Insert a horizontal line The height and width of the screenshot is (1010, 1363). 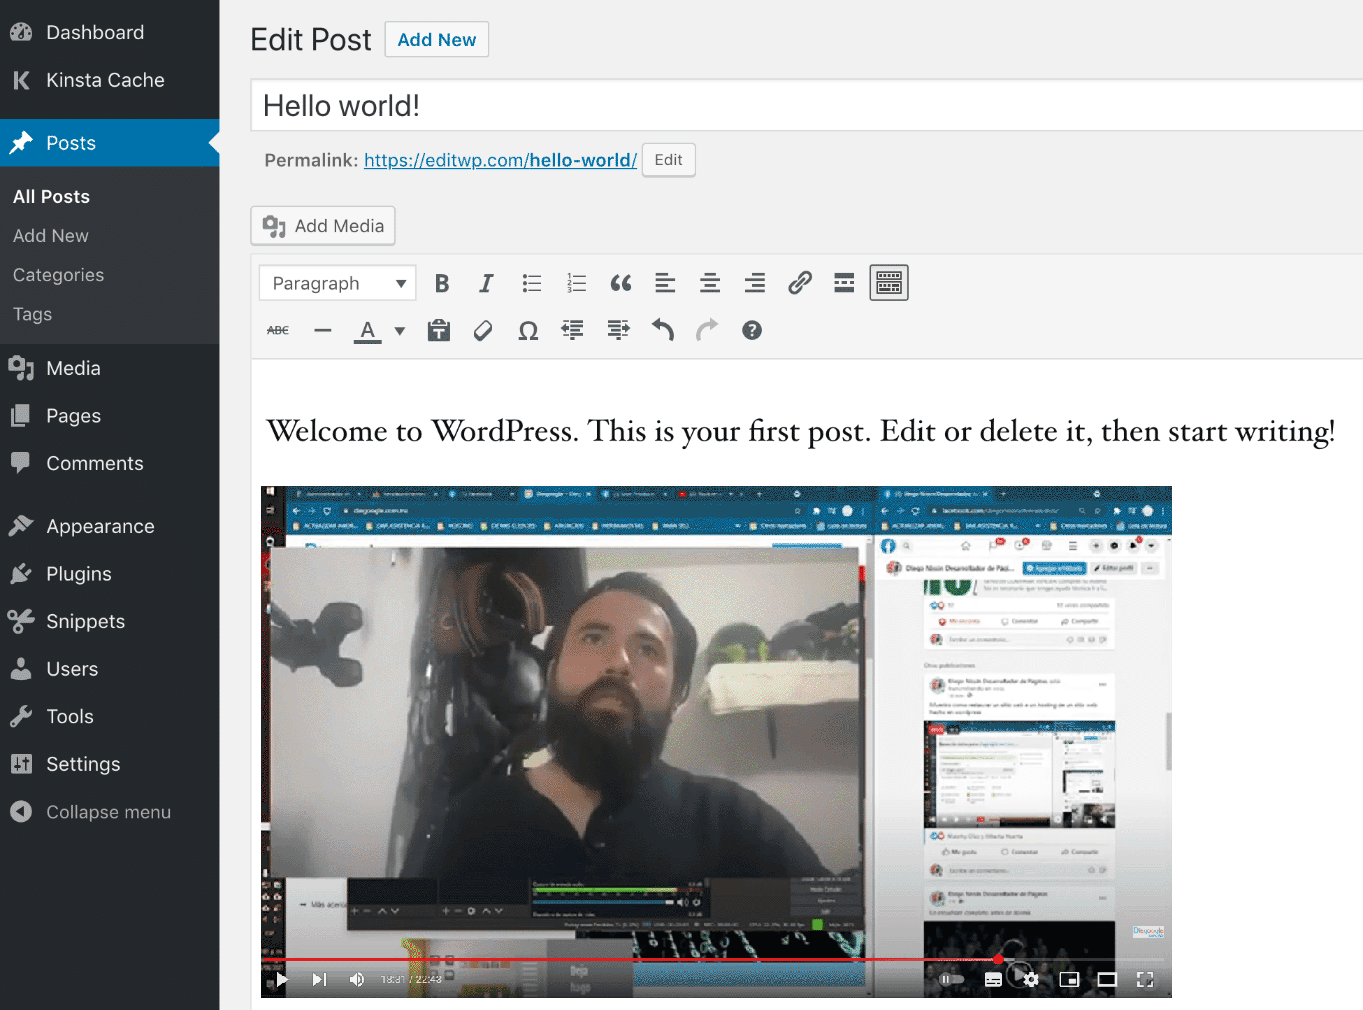322,330
